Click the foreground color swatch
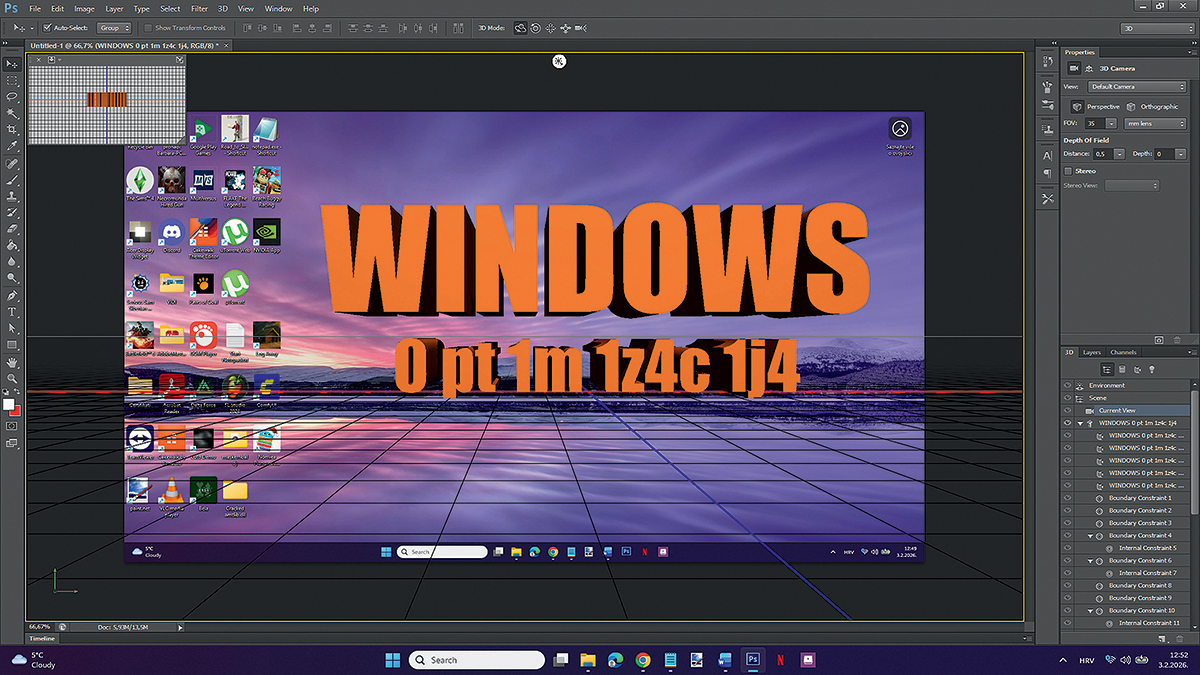The image size is (1200, 675). tap(8, 404)
